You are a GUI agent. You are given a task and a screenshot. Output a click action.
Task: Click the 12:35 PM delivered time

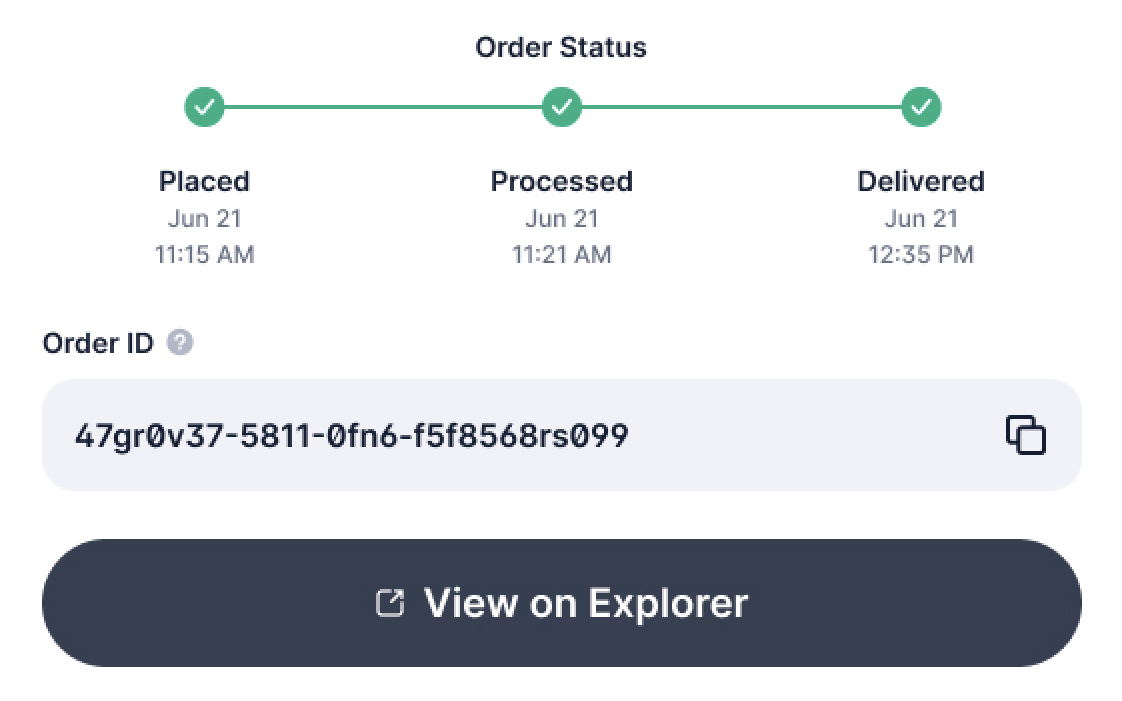click(921, 255)
